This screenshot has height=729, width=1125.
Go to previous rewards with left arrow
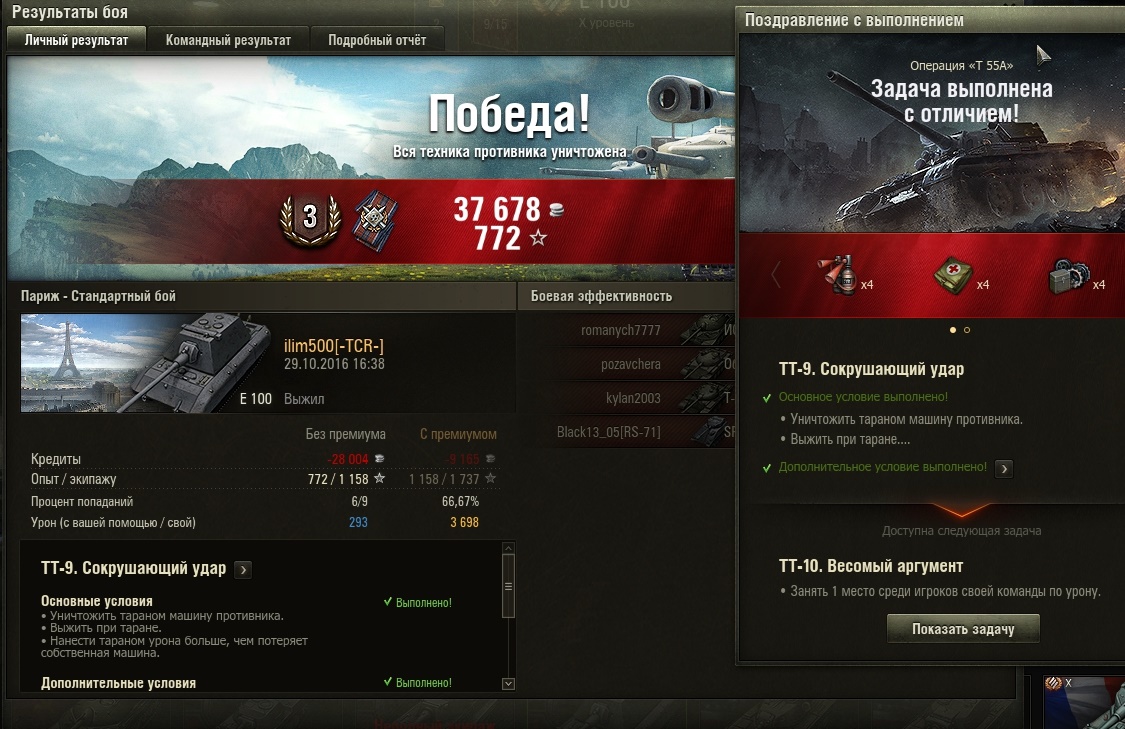pos(776,275)
